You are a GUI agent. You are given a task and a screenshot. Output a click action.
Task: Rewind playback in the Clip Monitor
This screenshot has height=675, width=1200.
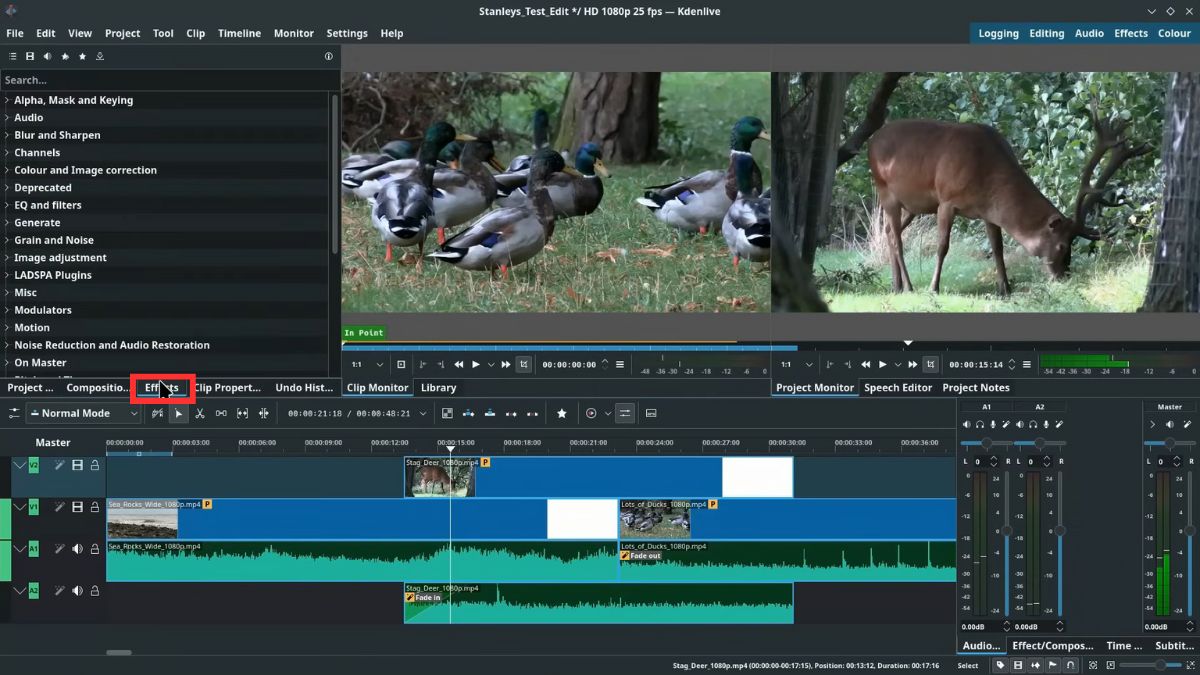pyautogui.click(x=459, y=365)
